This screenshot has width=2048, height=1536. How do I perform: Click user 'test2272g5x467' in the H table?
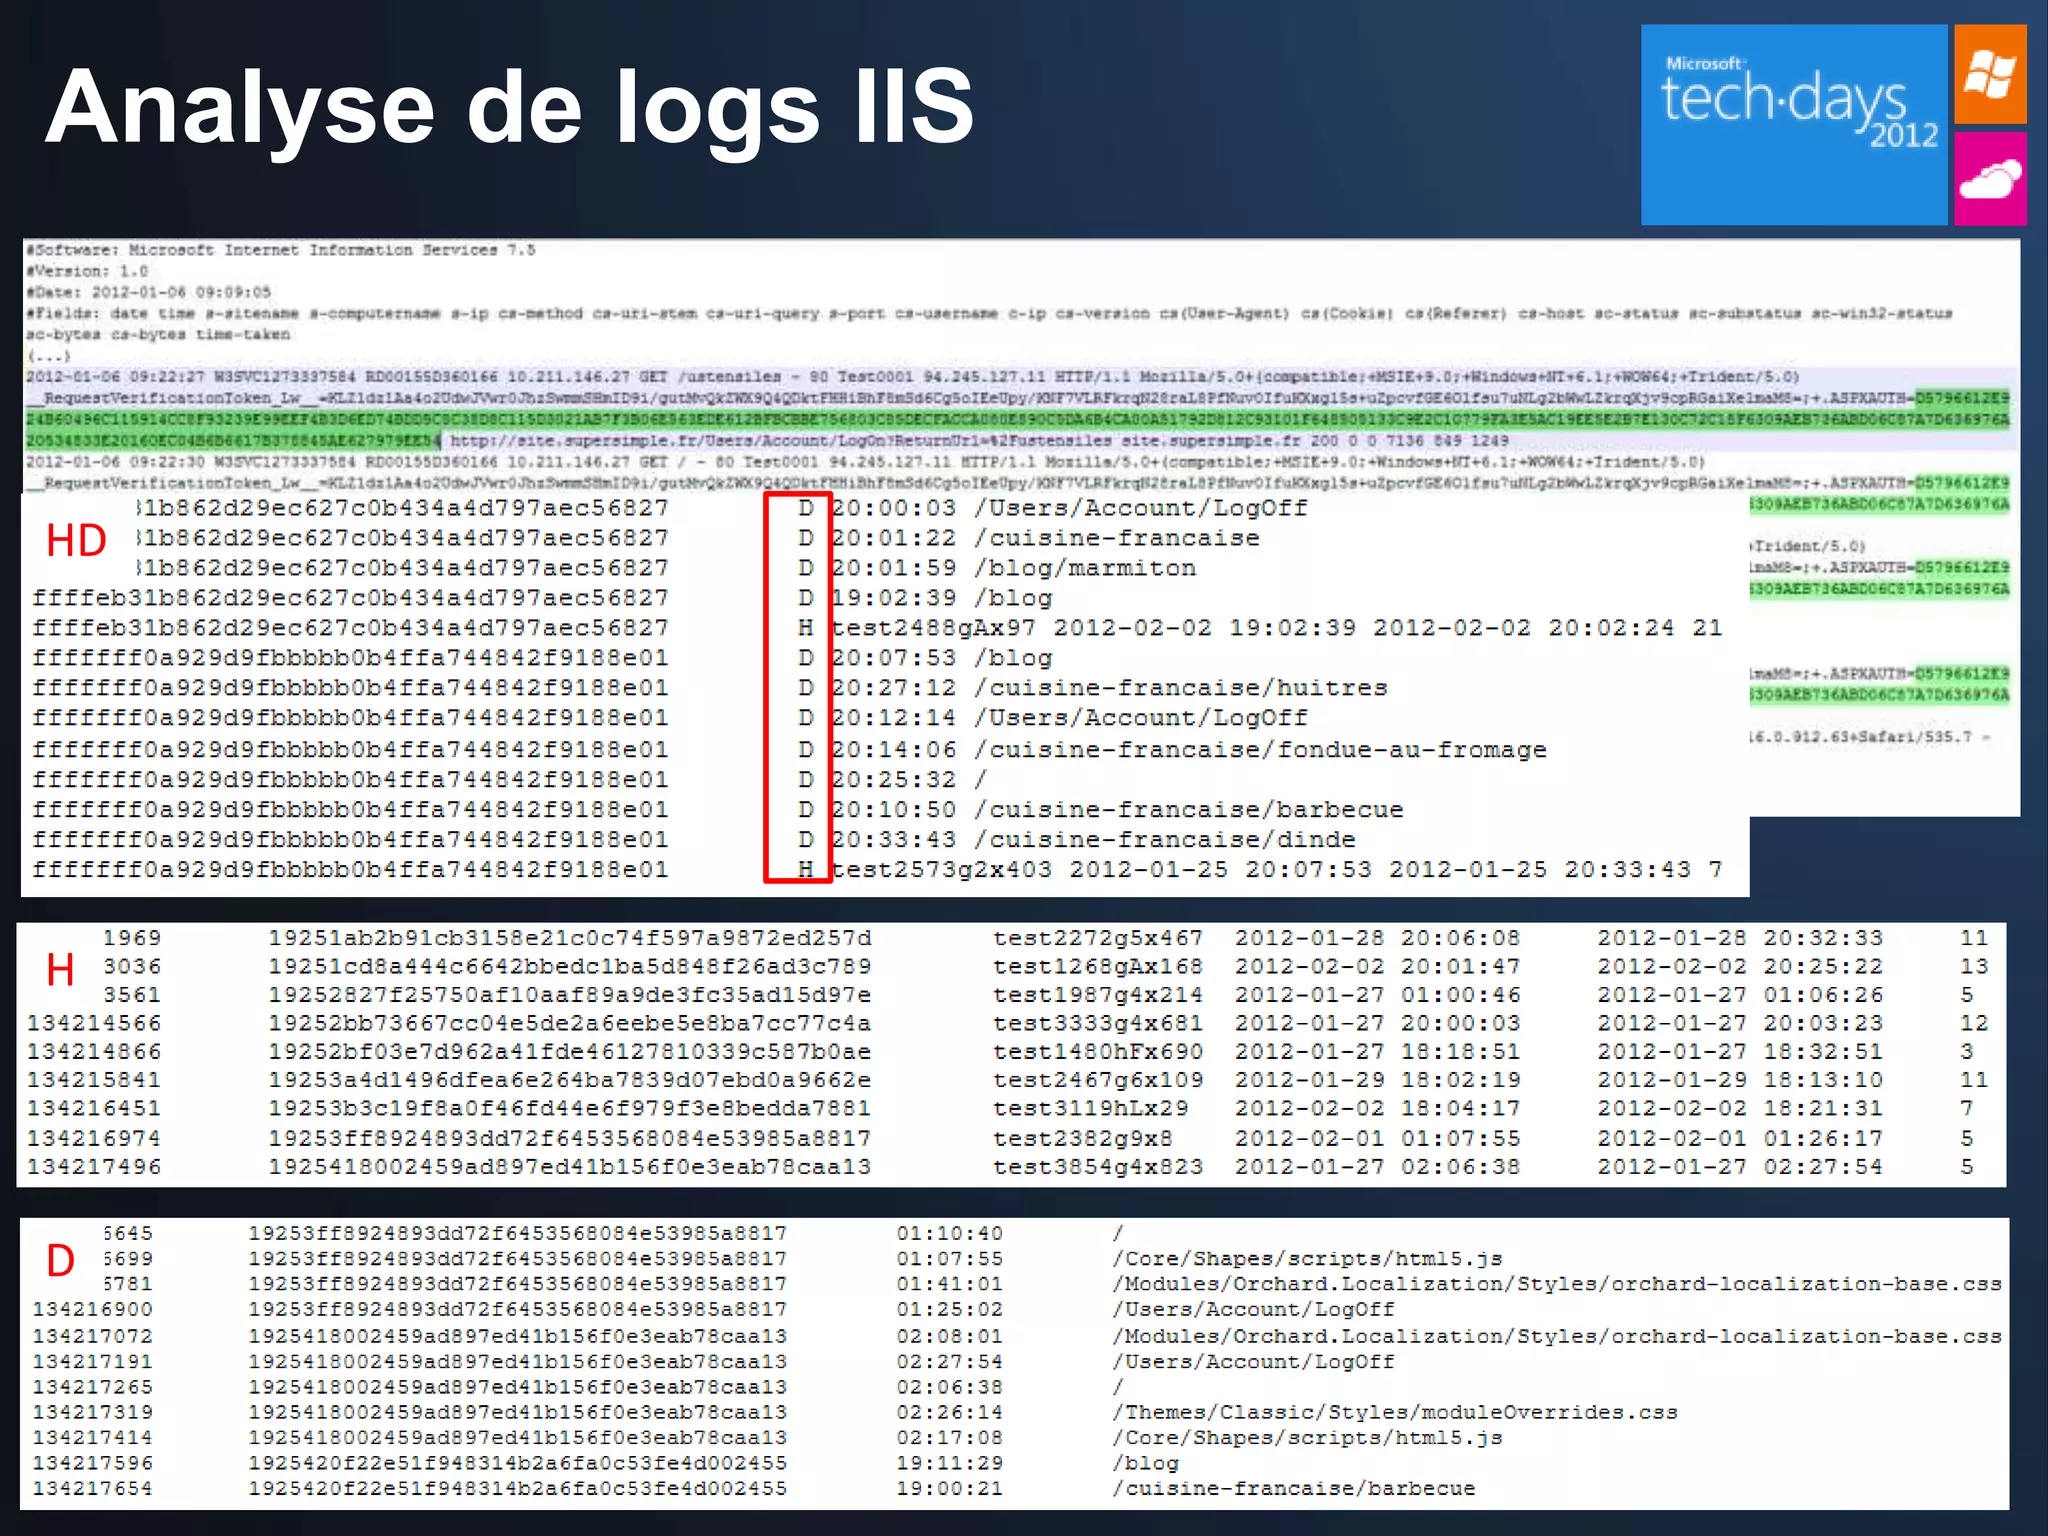pos(1098,938)
